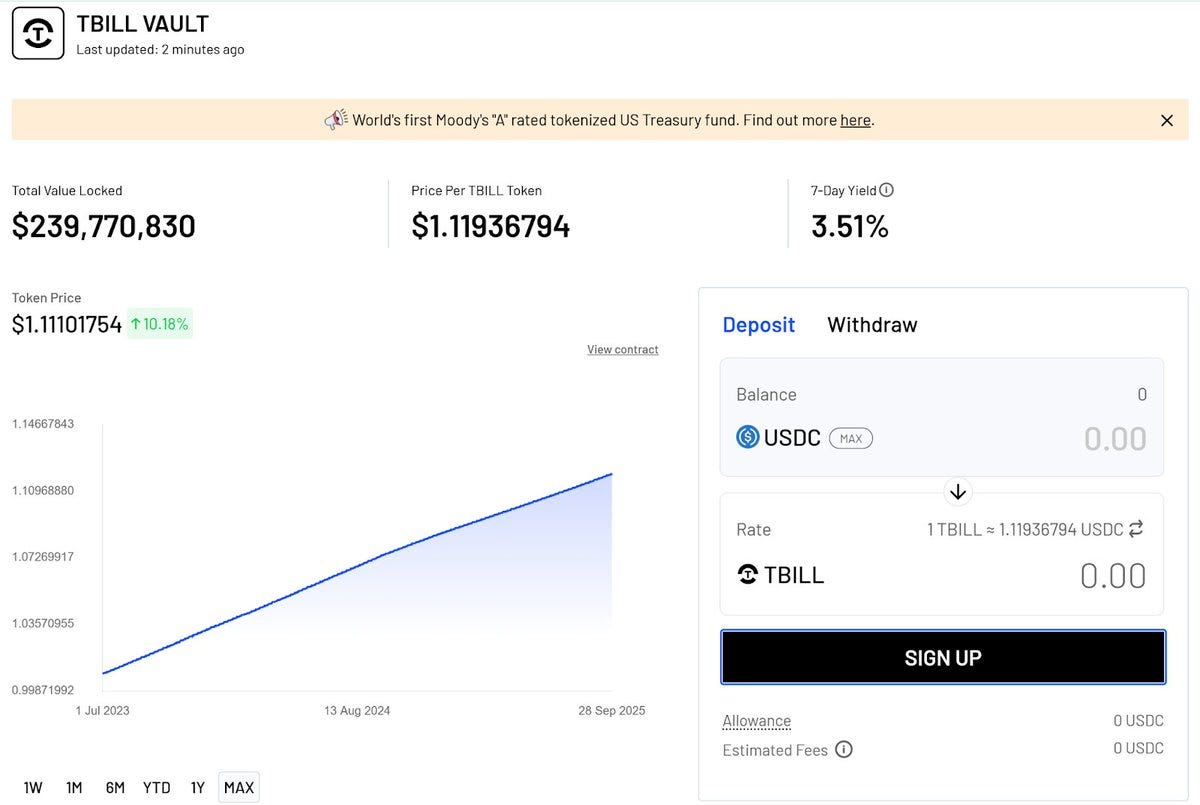Click the down arrow between deposit fields

[x=957, y=492]
